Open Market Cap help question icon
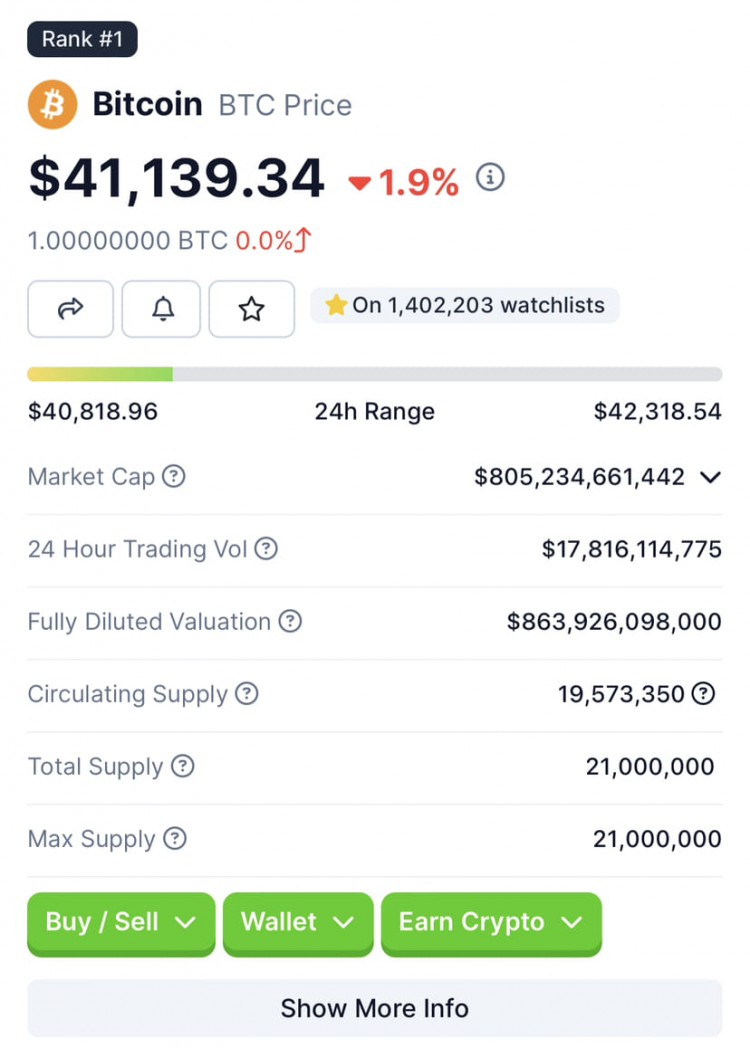This screenshot has width=750, height=1048. click(174, 477)
